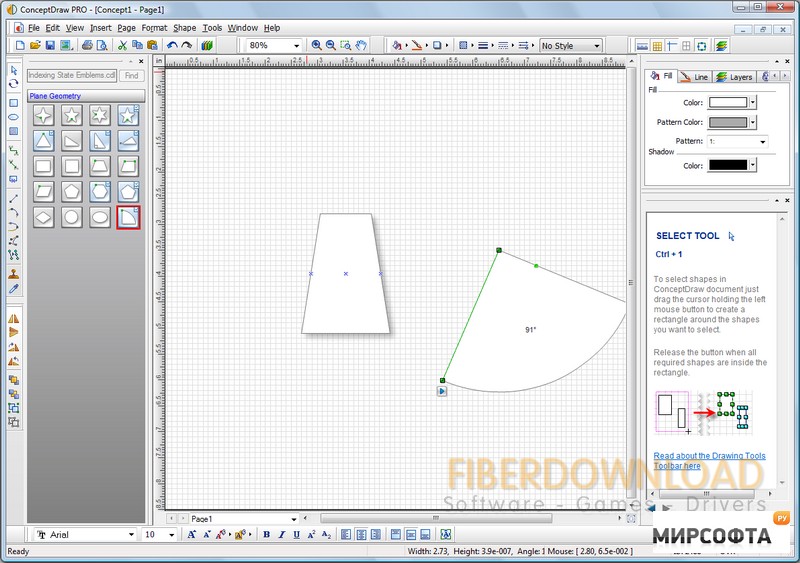Click the Zoom In magnifier

point(316,45)
